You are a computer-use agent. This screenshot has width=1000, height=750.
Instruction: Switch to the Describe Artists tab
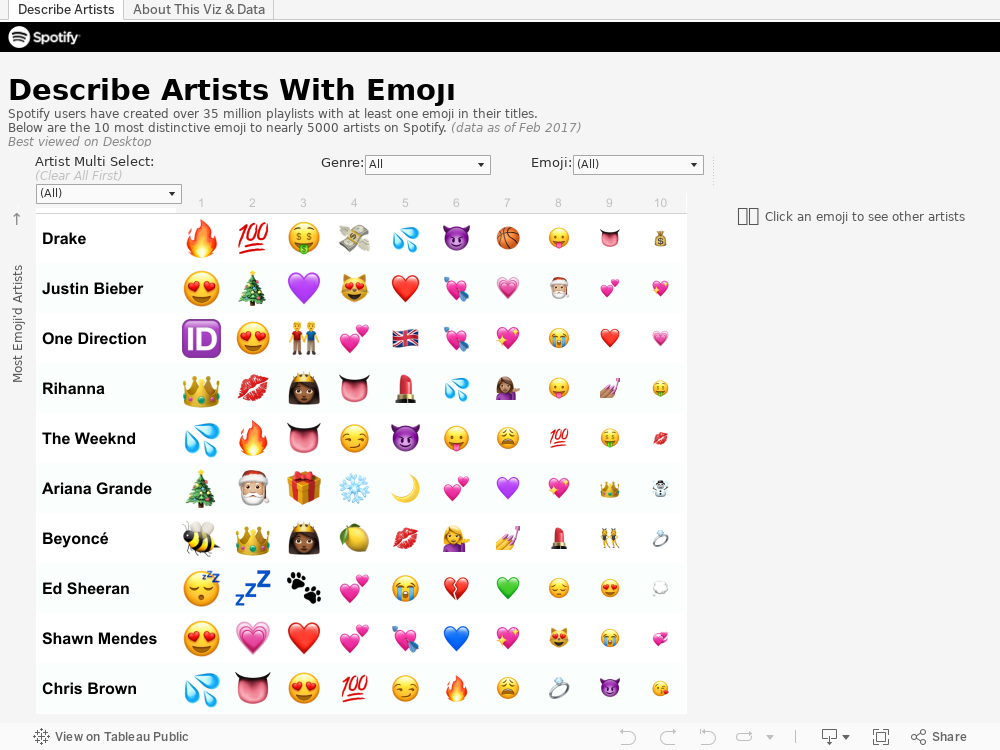pyautogui.click(x=66, y=10)
